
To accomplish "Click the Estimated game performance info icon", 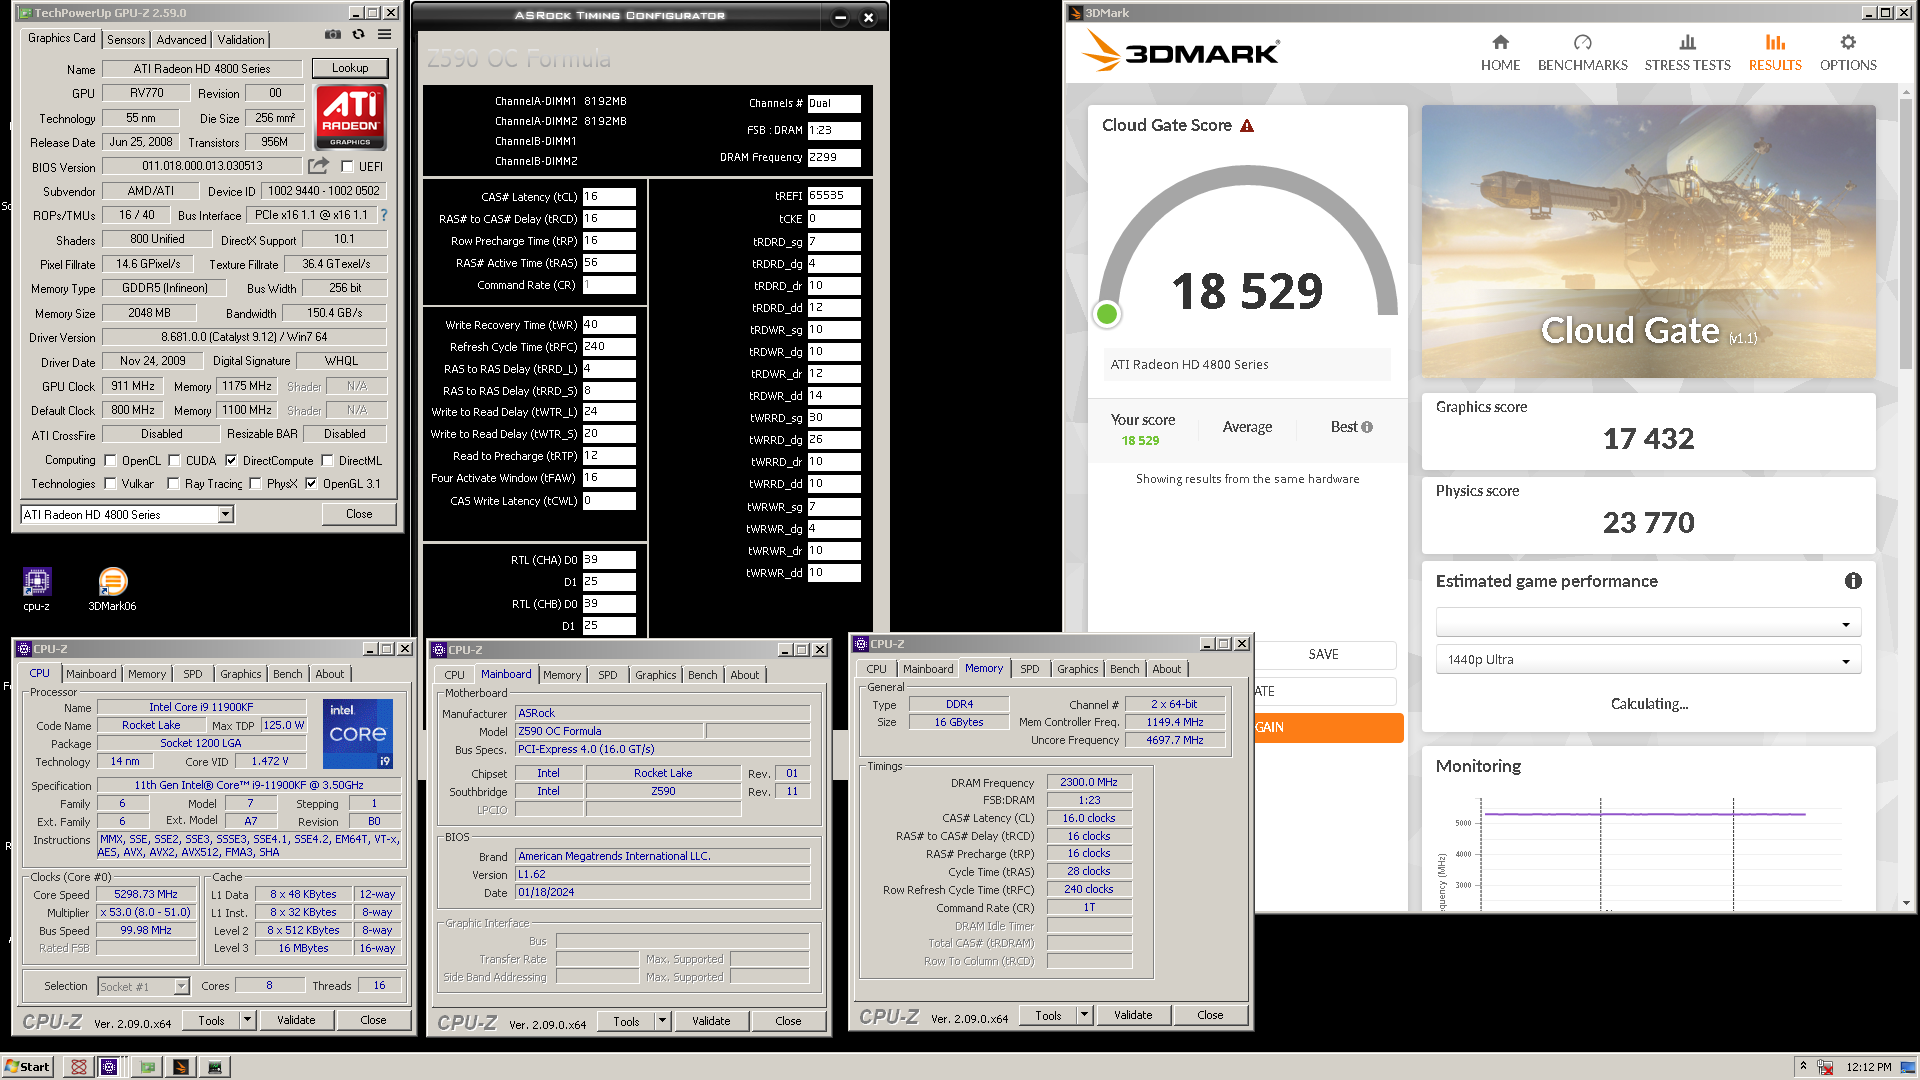I will pos(1853,581).
